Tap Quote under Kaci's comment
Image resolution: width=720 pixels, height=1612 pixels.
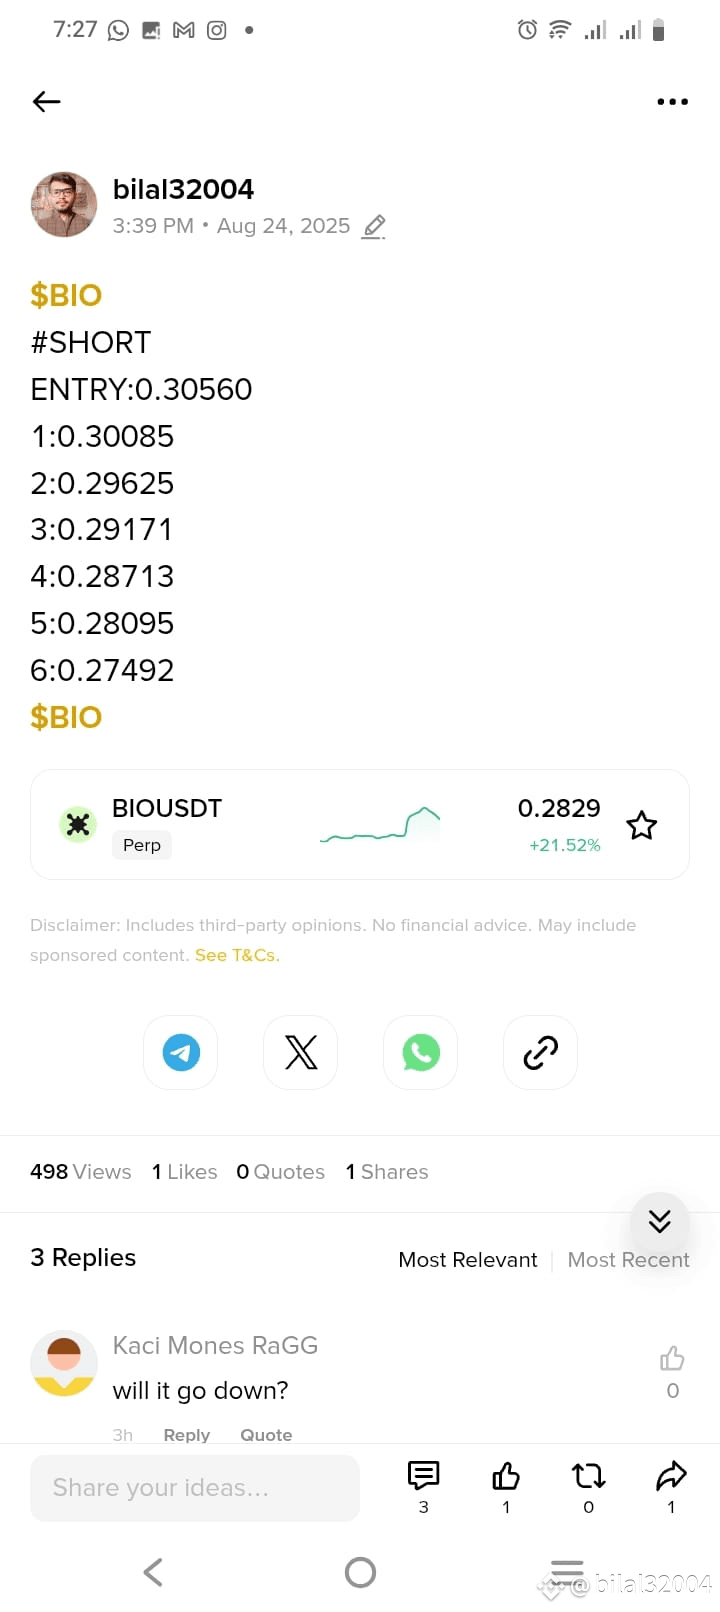266,1434
